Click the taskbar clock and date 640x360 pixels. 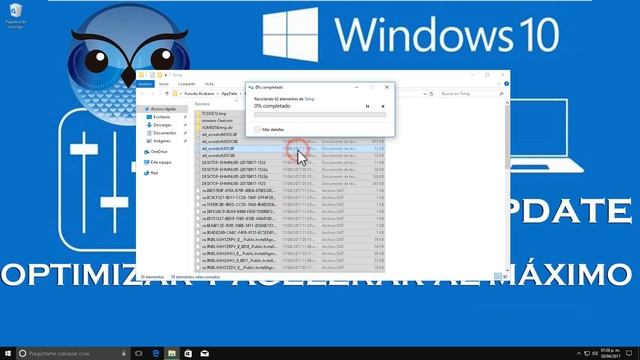click(611, 353)
